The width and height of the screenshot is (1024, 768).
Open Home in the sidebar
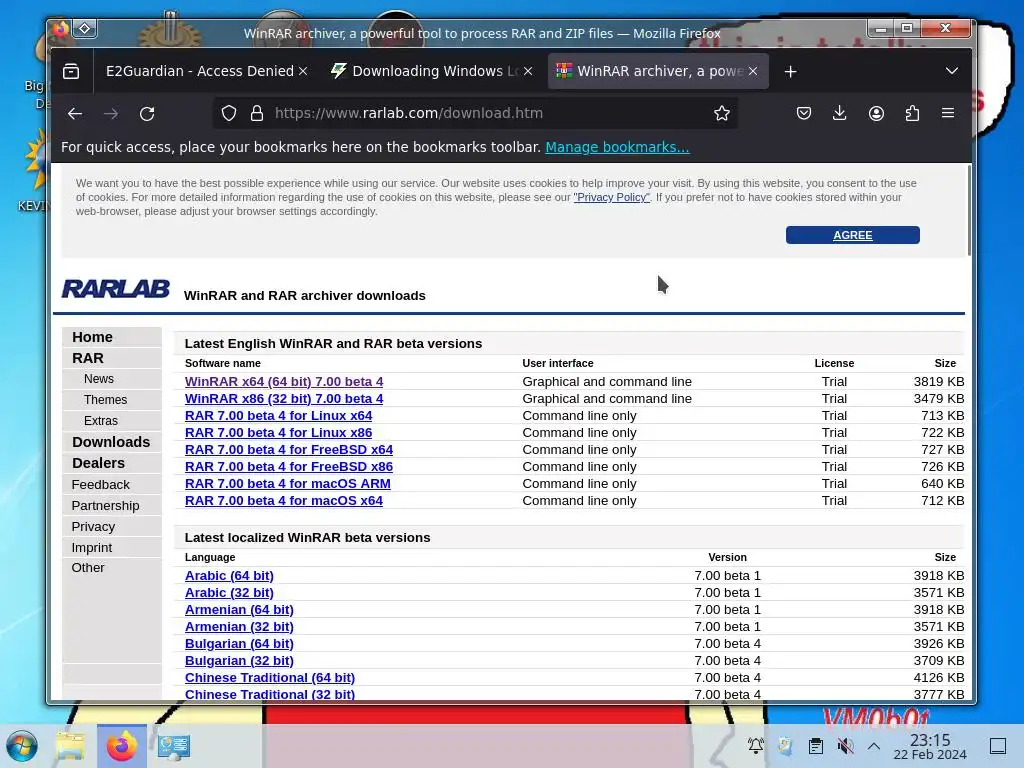tap(92, 337)
